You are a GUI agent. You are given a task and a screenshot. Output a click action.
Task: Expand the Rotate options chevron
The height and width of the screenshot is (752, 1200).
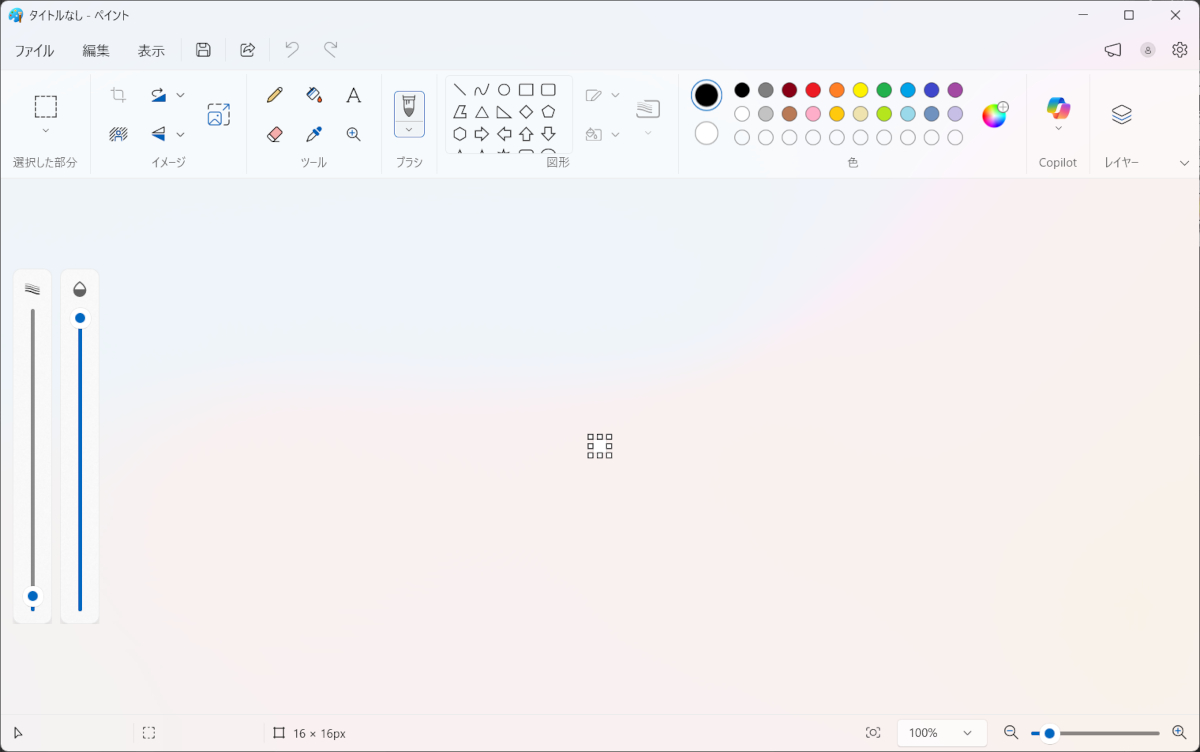tap(181, 95)
